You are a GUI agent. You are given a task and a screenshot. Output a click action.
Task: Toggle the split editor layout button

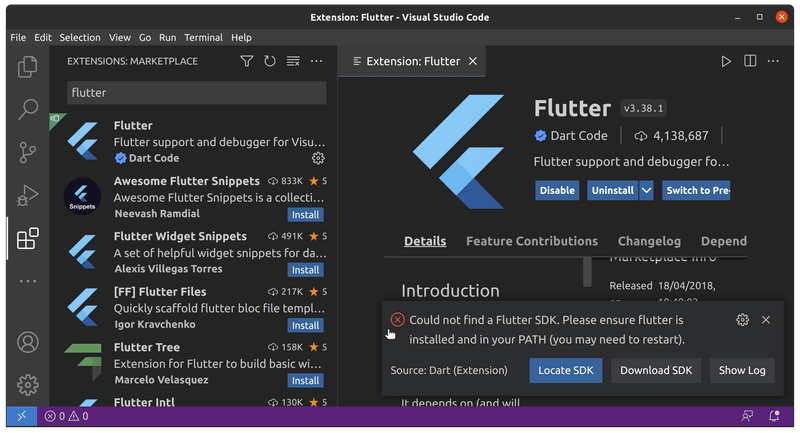(x=750, y=61)
